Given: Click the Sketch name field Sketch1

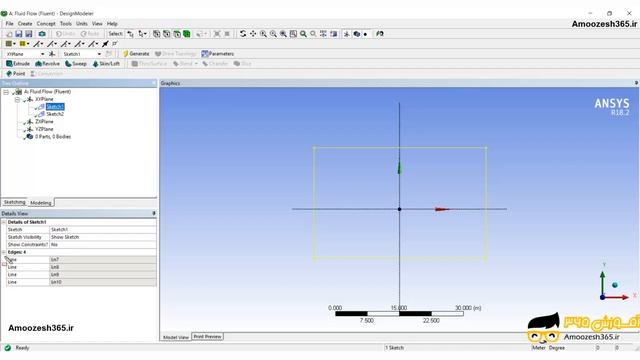Looking at the screenshot, I should pyautogui.click(x=103, y=229).
